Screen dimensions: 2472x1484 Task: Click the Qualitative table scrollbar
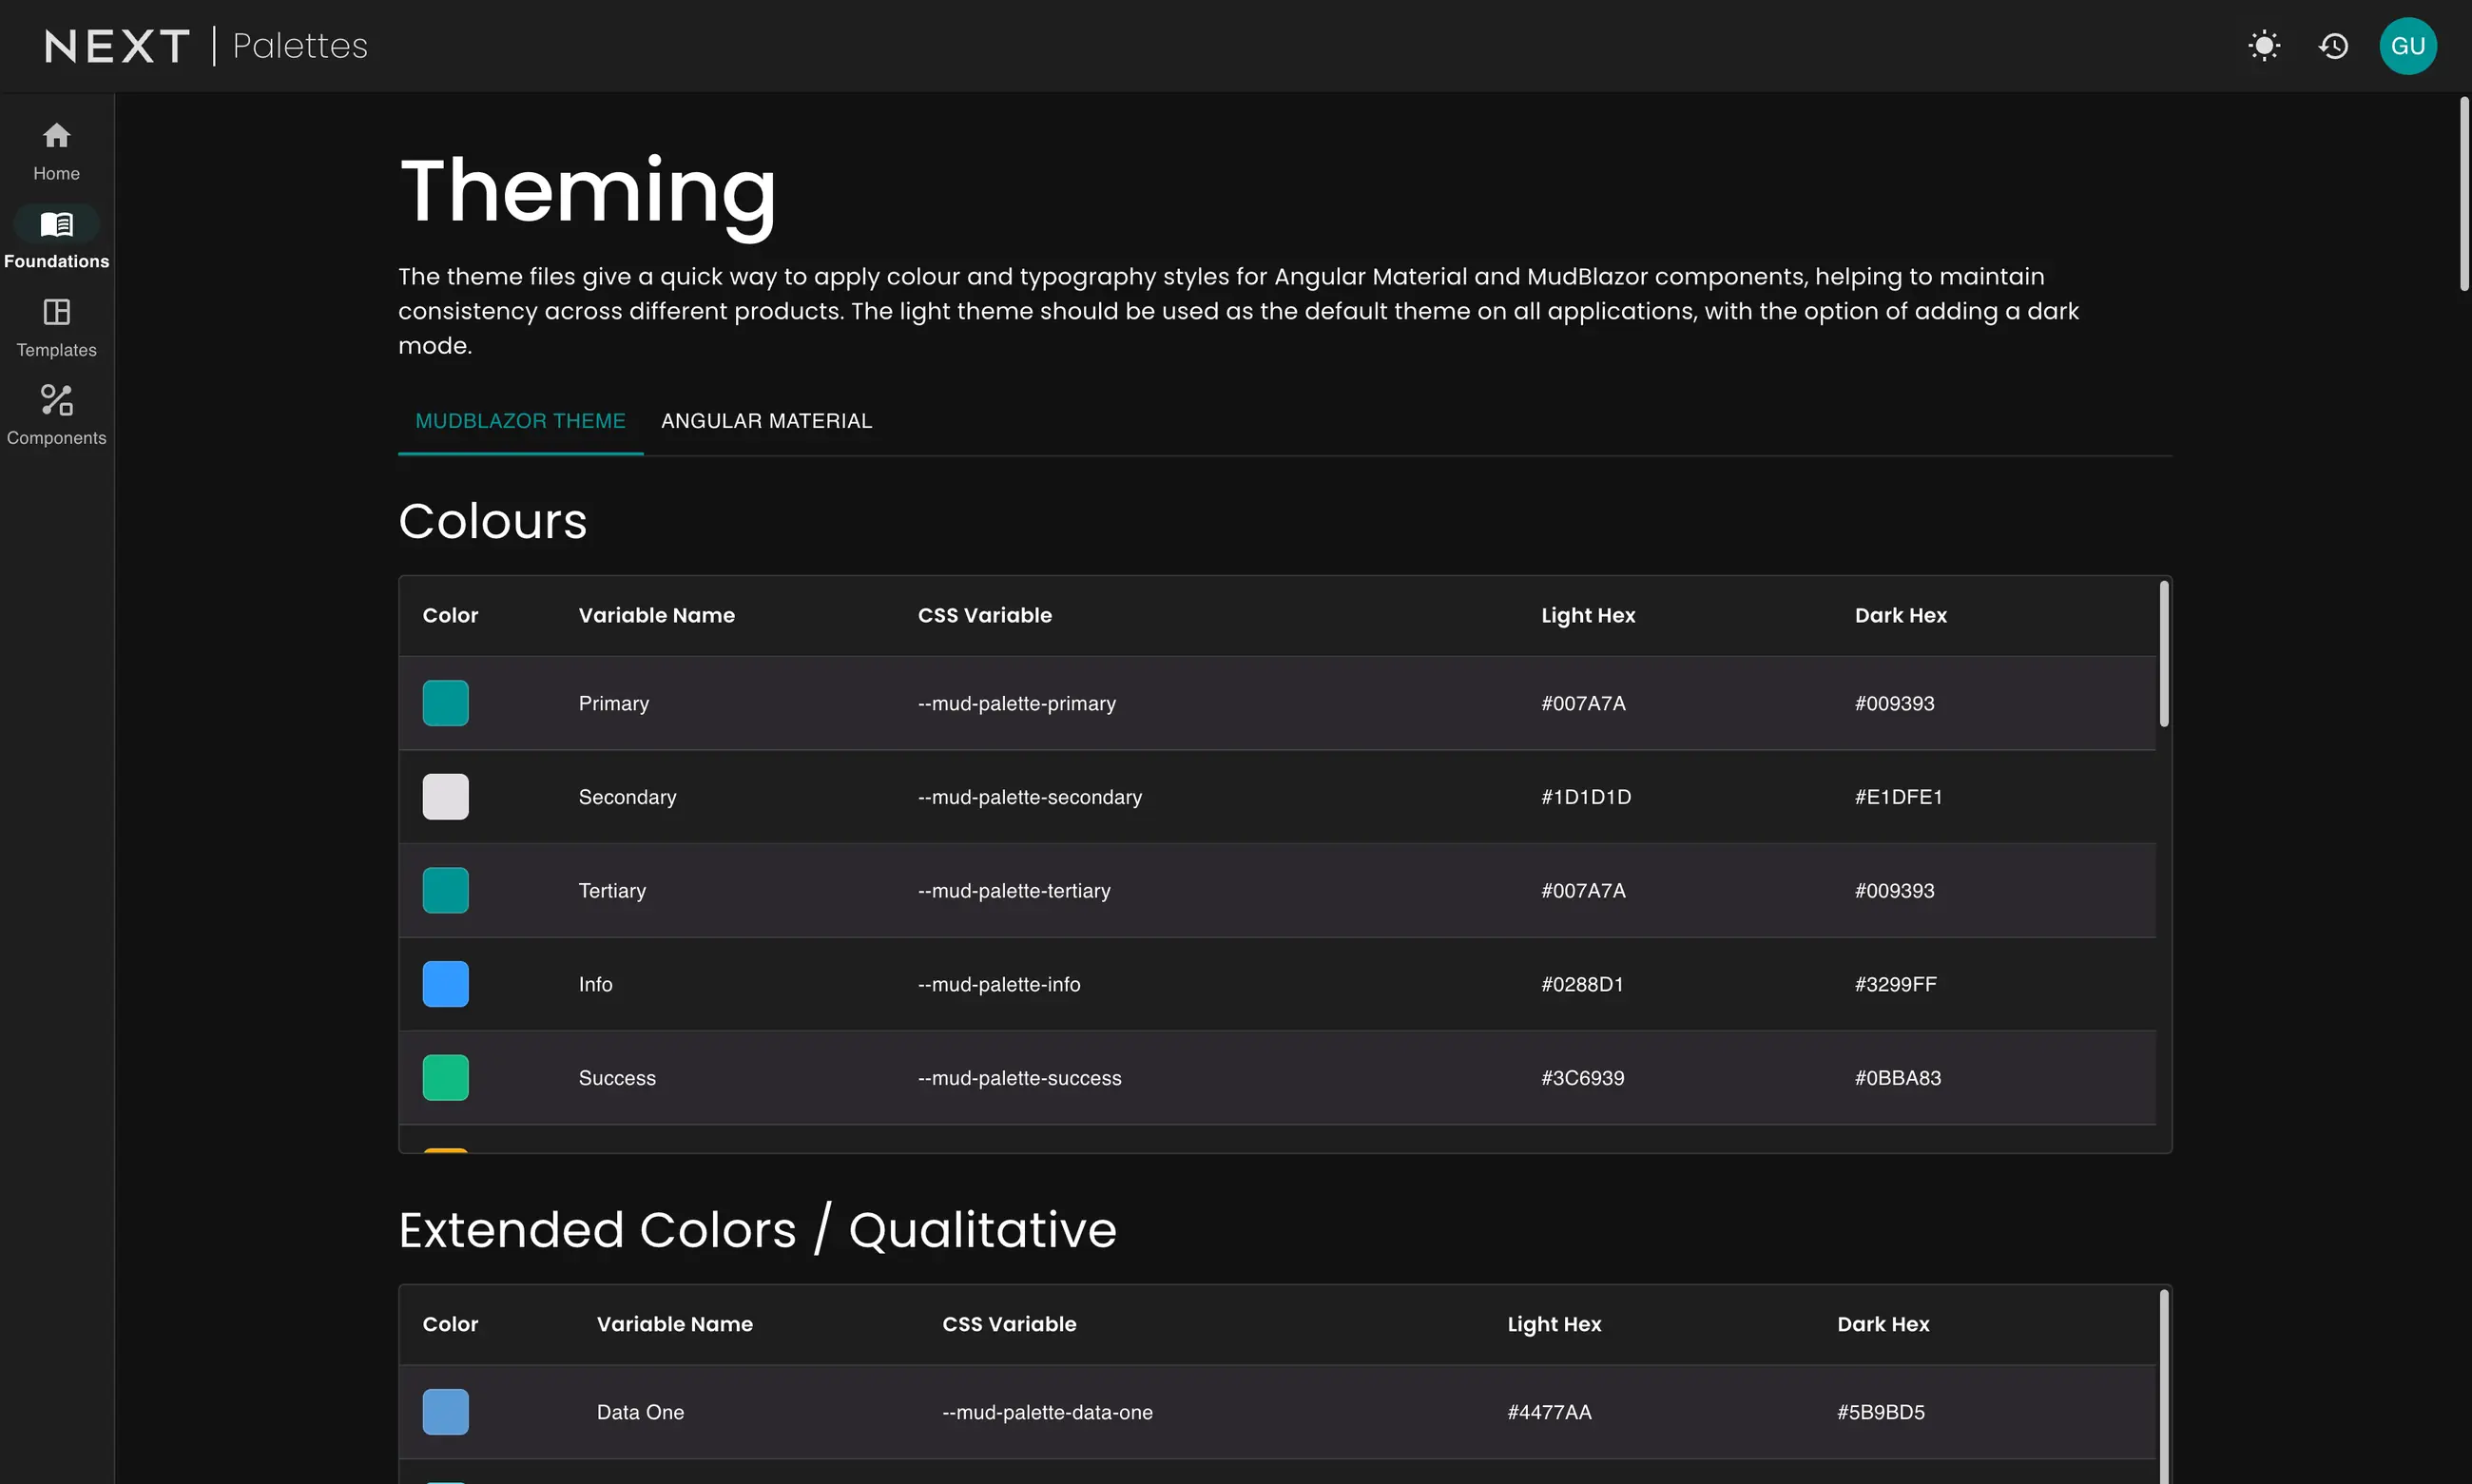2164,1386
